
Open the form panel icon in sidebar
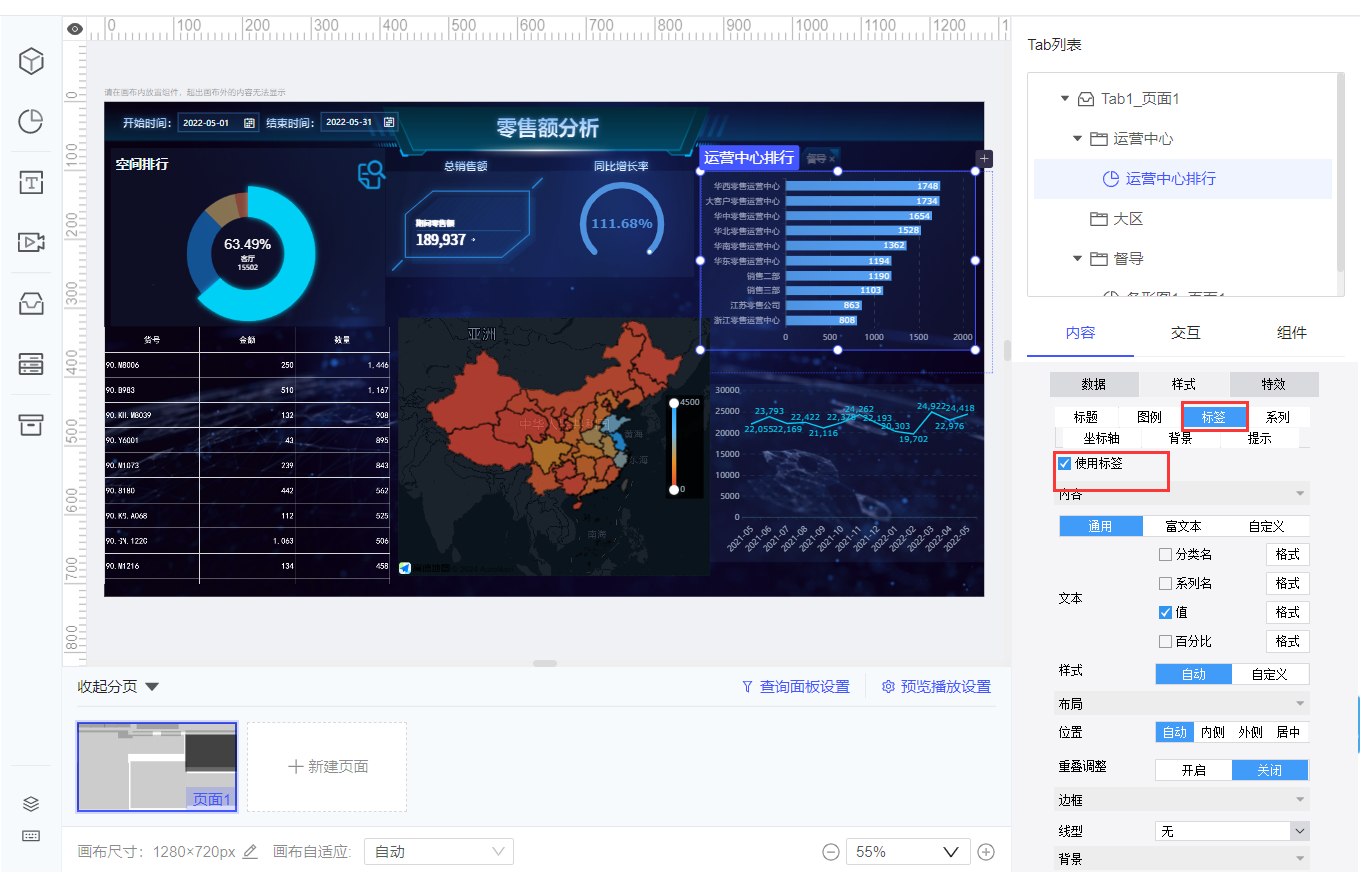click(x=31, y=363)
